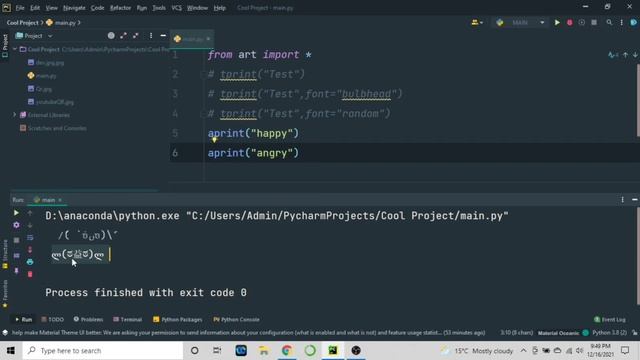The width and height of the screenshot is (640, 360).
Task: Expand all in the Project panel
Action: pos(123,36)
